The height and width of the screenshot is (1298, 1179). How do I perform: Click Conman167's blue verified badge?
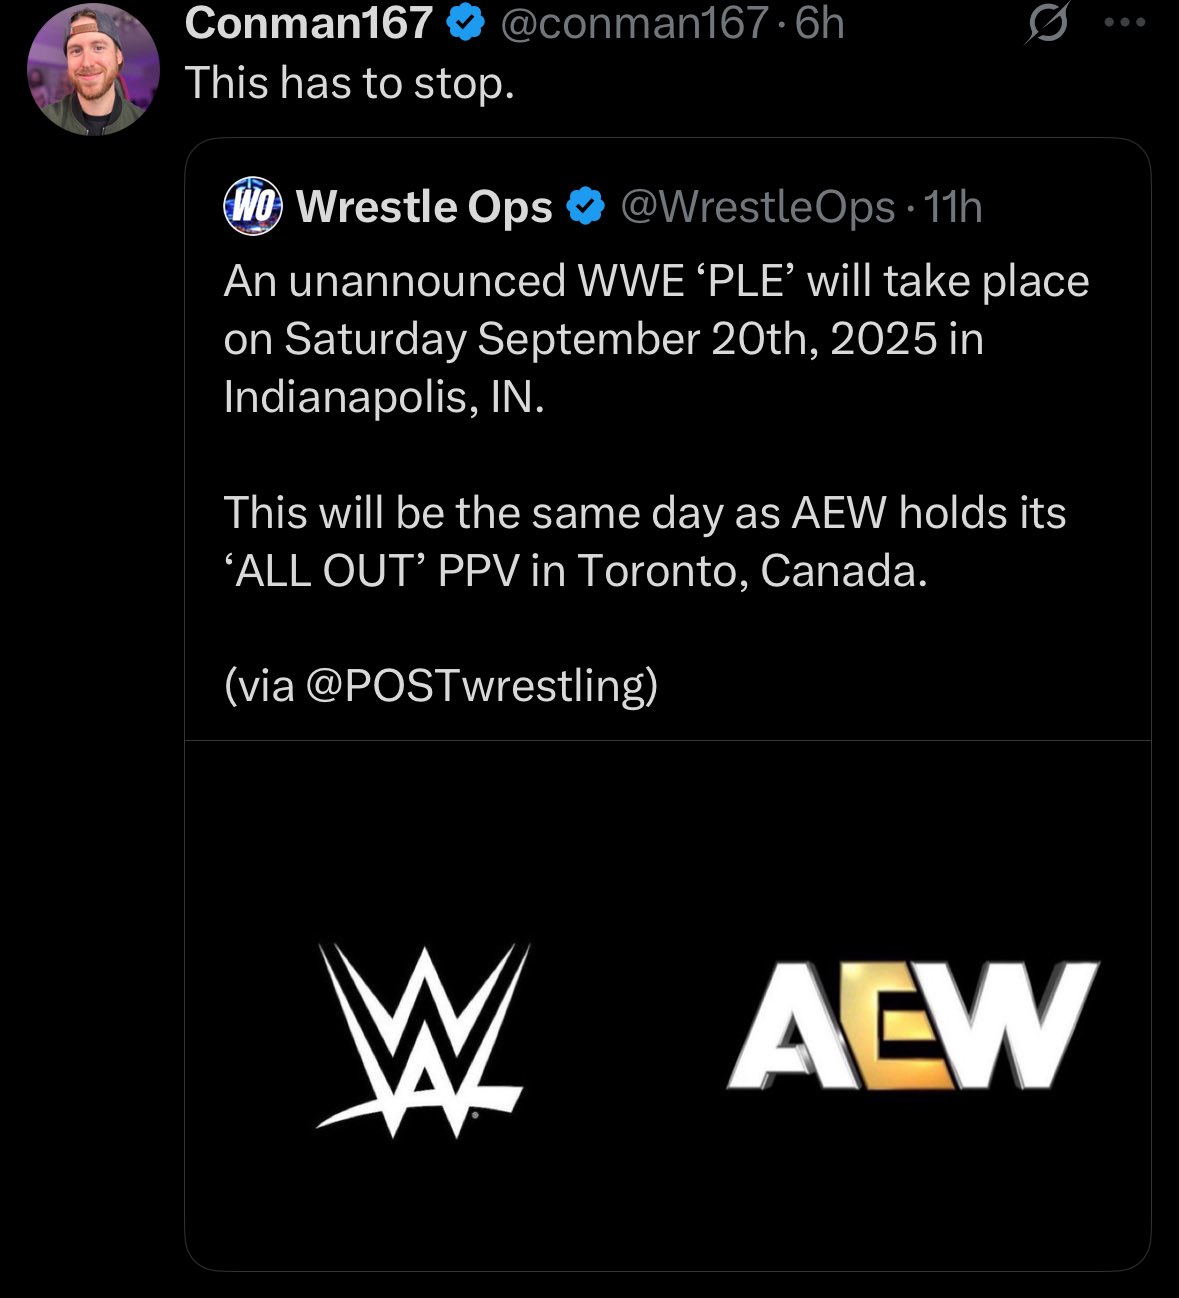(x=465, y=24)
